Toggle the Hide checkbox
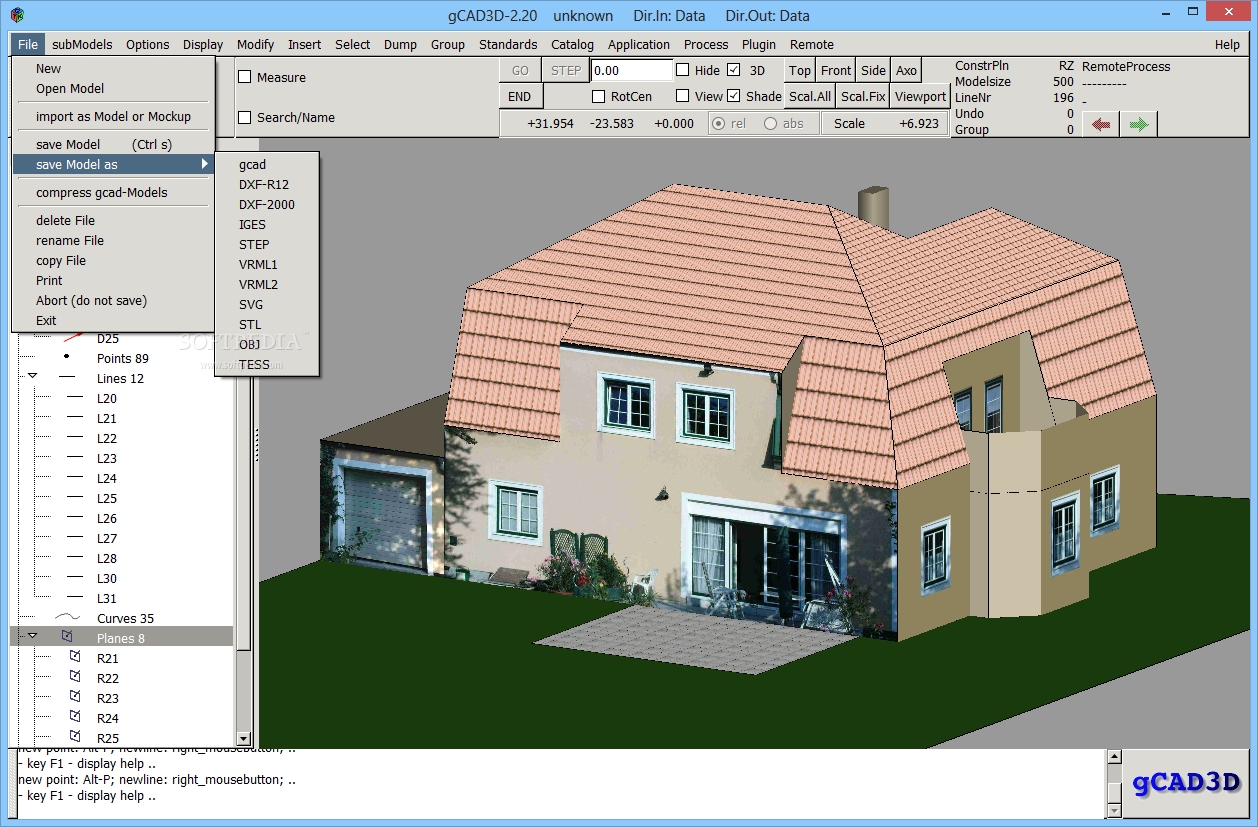Viewport: 1258px width, 827px height. [683, 70]
